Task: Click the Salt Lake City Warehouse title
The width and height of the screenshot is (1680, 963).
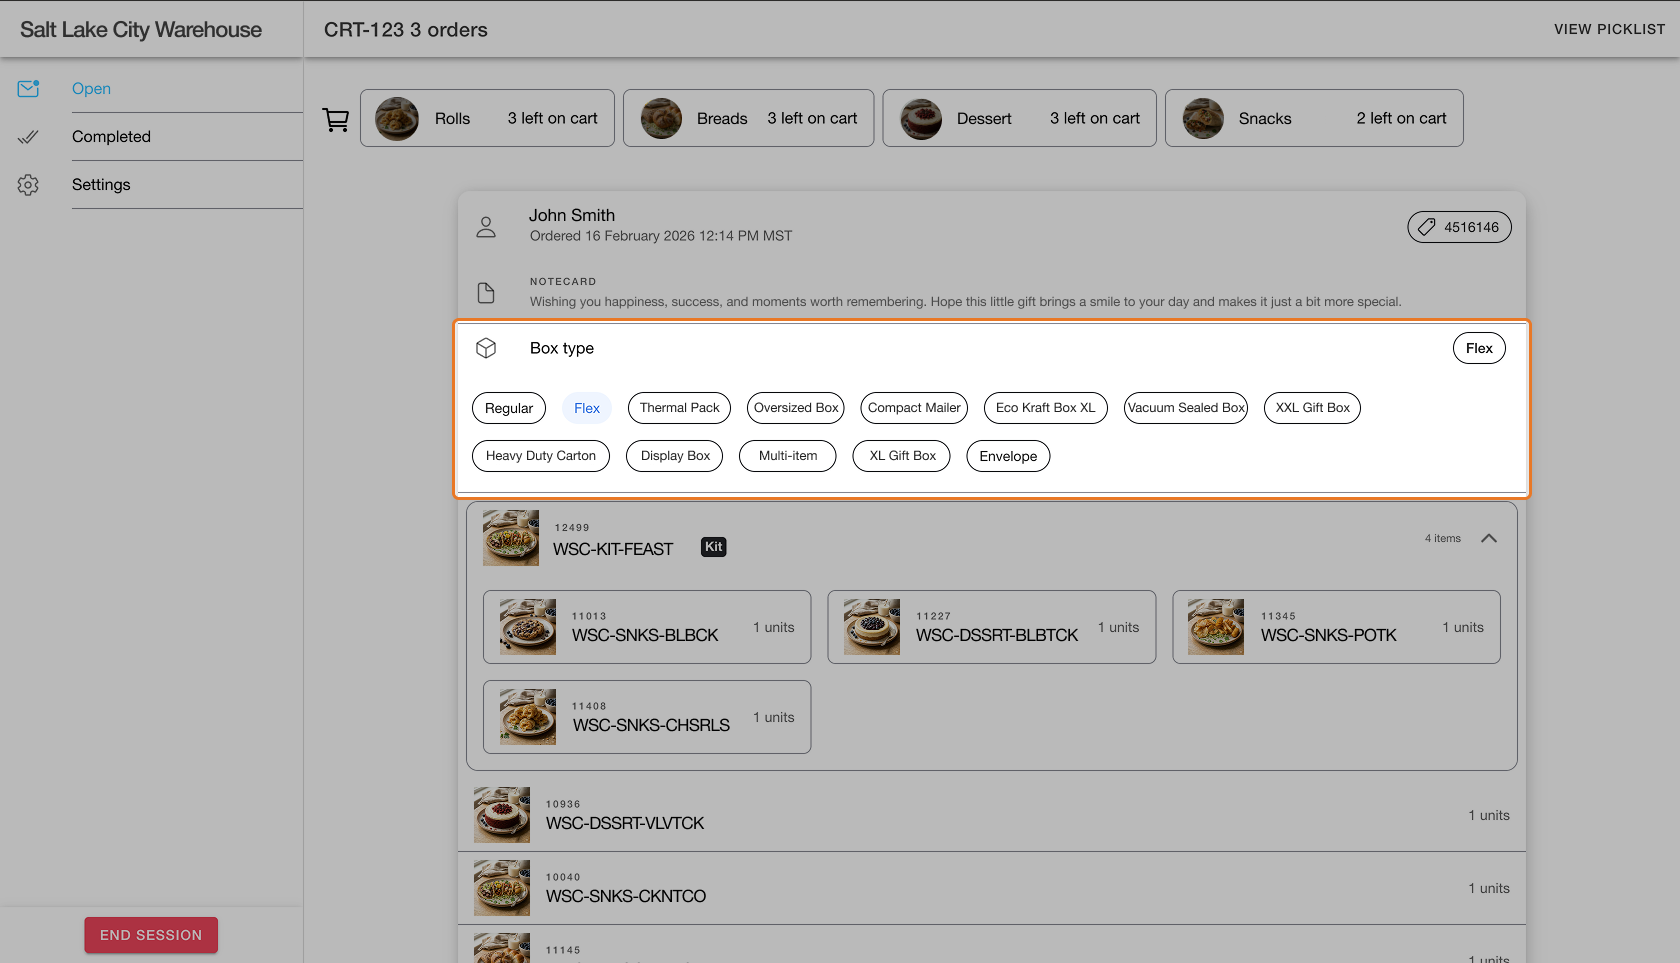Action: pyautogui.click(x=141, y=30)
